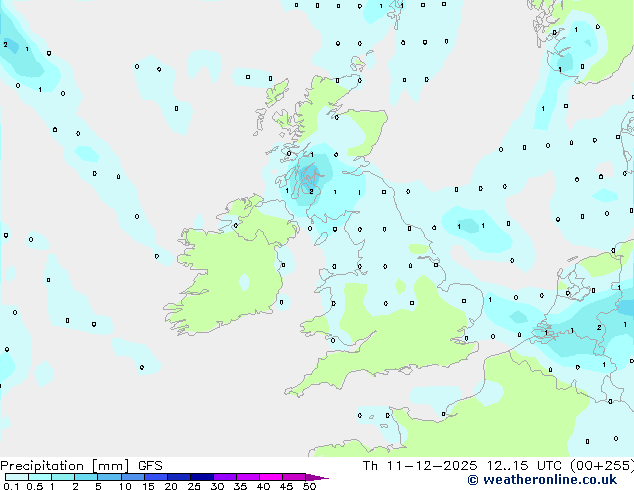Click the '0.5' legend scale label
This screenshot has width=634, height=490.
point(34,486)
